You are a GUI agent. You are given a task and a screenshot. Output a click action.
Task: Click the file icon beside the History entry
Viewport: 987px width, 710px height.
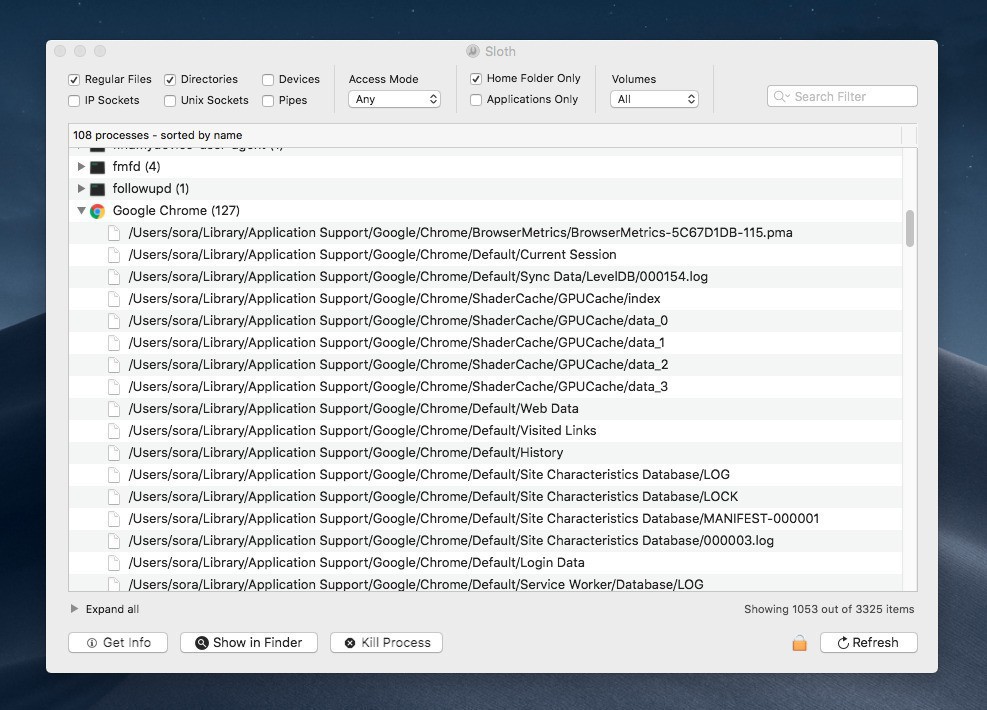[x=114, y=453]
